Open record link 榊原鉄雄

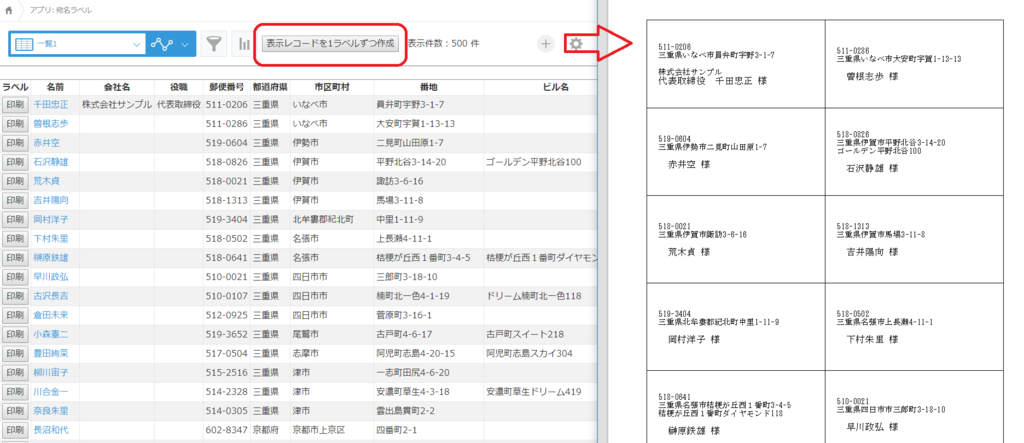tap(51, 257)
